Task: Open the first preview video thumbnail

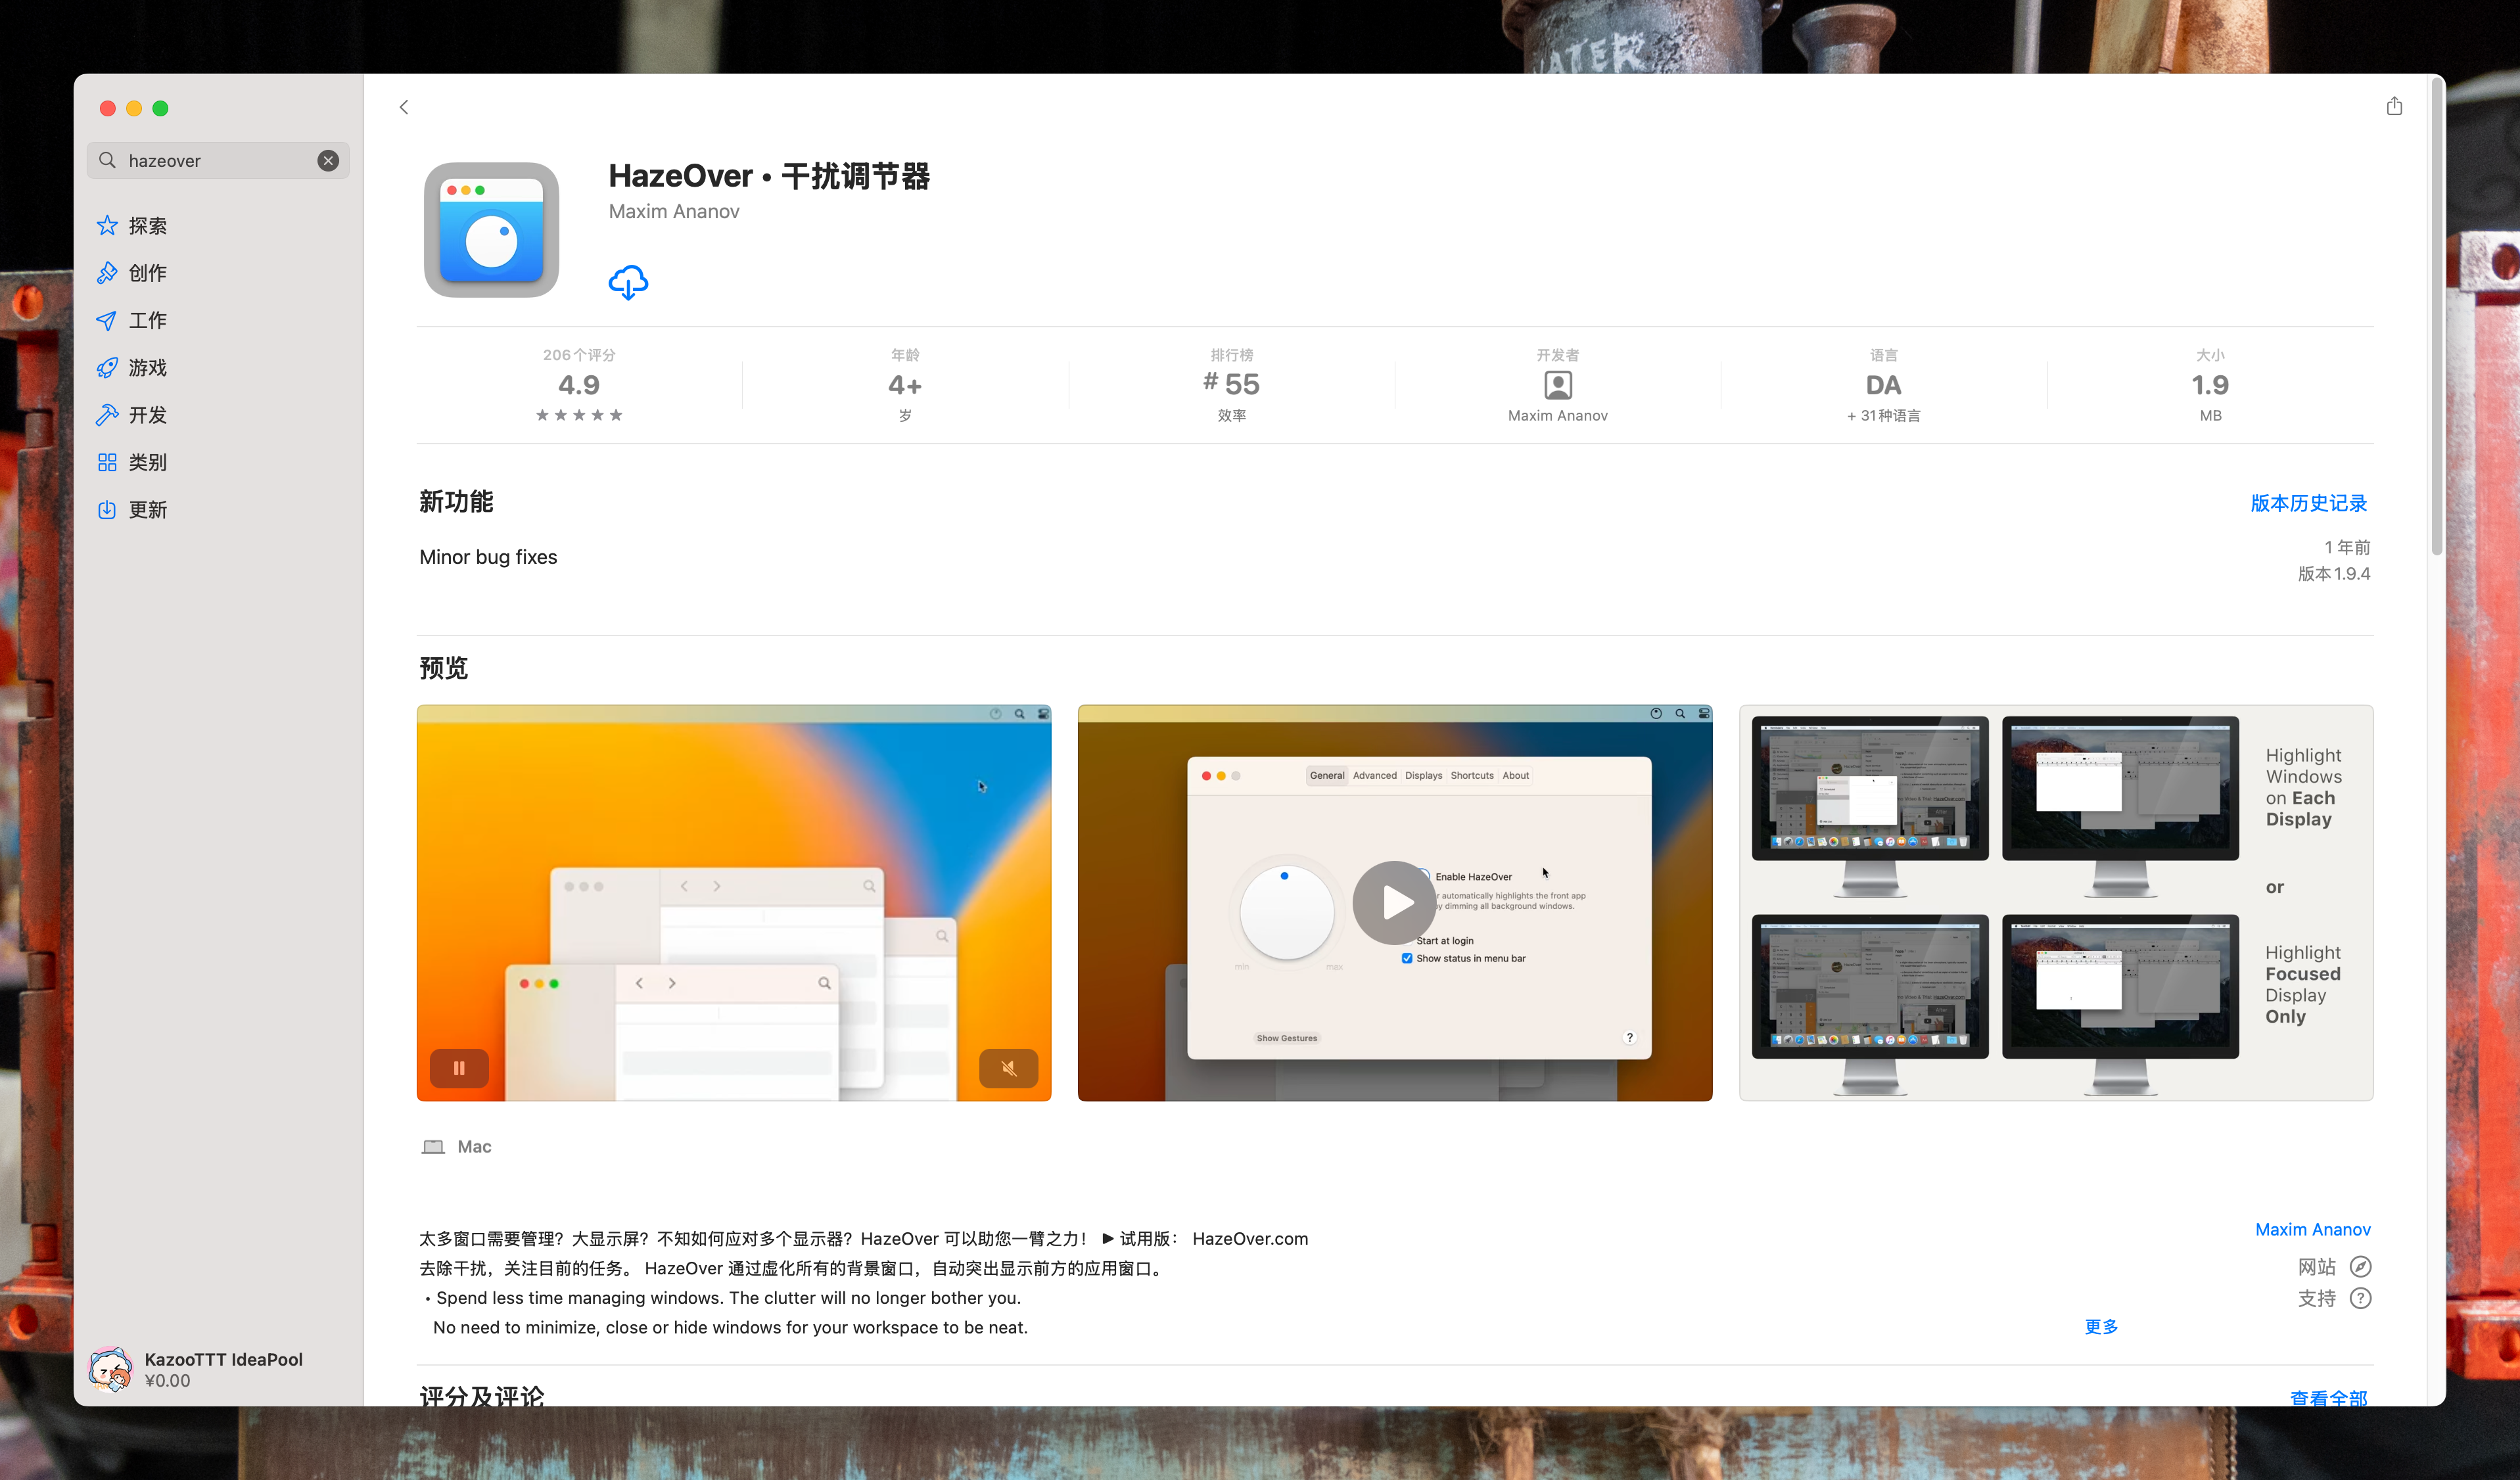Action: (x=734, y=903)
